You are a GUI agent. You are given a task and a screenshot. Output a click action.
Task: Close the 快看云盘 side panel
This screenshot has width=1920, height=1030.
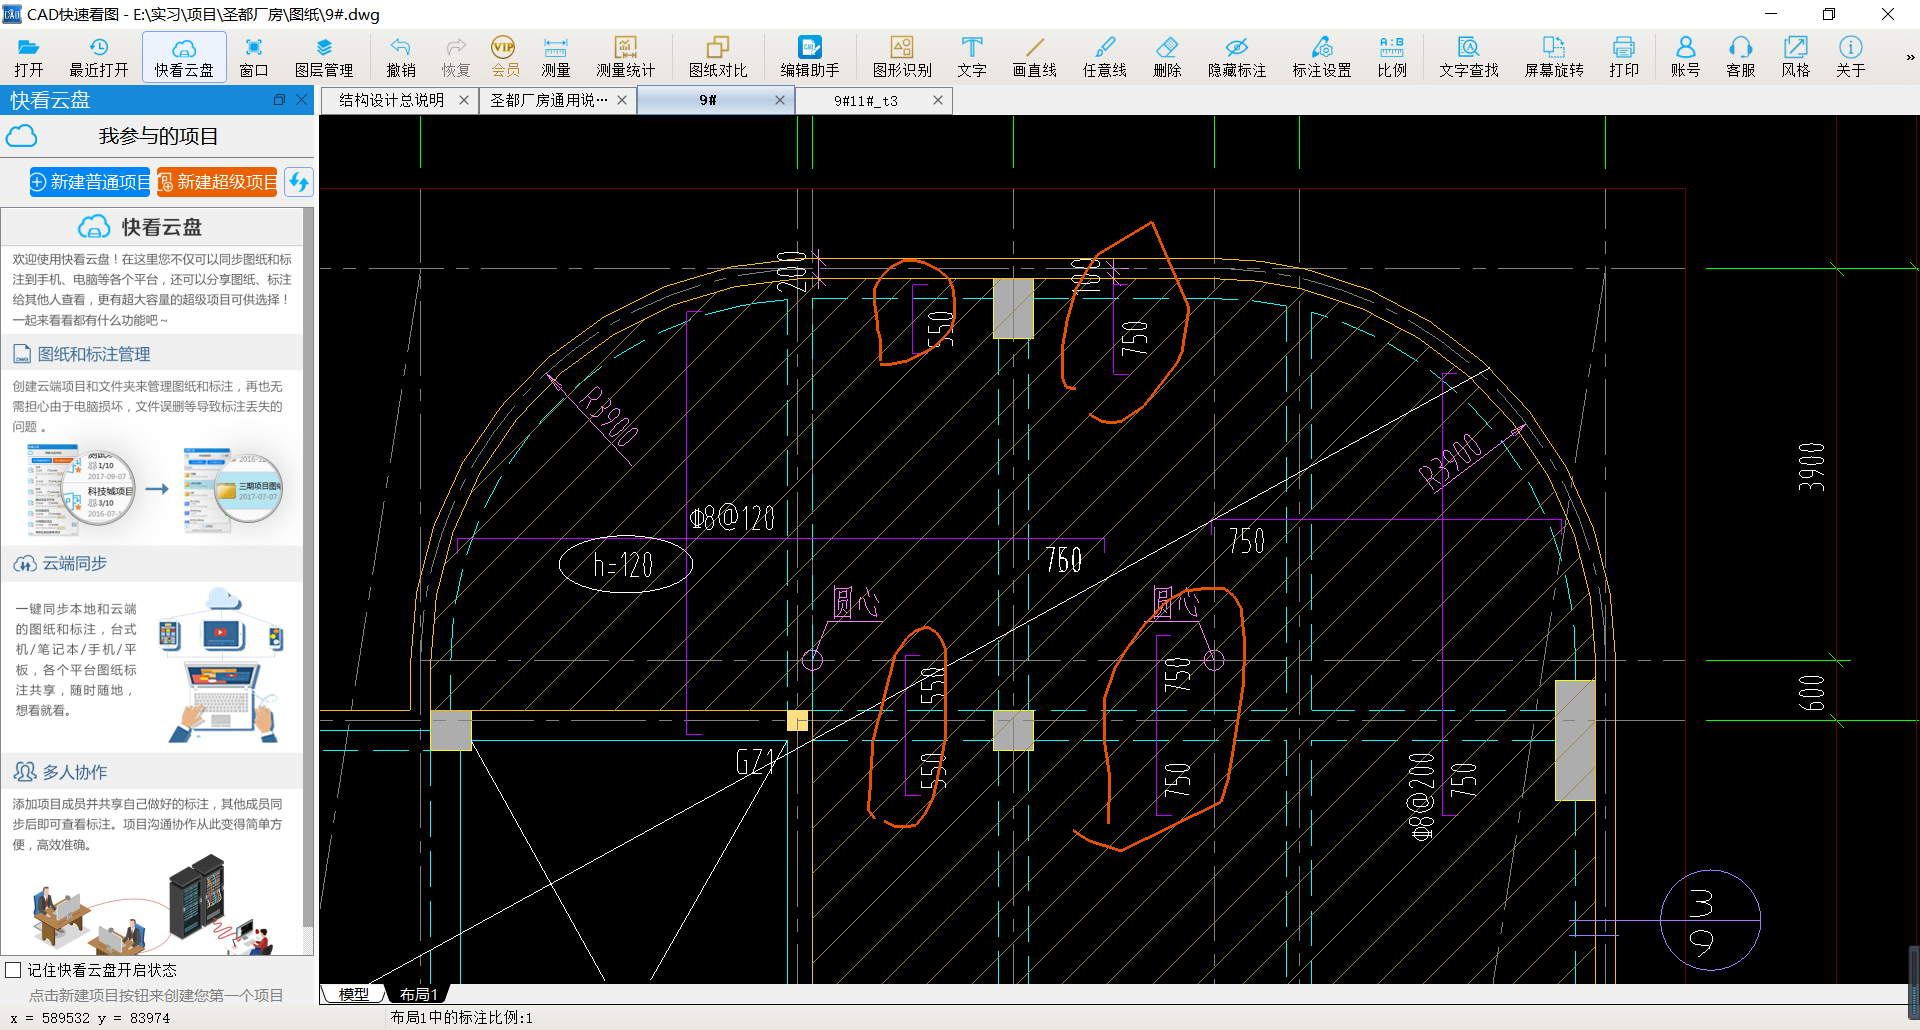pyautogui.click(x=302, y=100)
